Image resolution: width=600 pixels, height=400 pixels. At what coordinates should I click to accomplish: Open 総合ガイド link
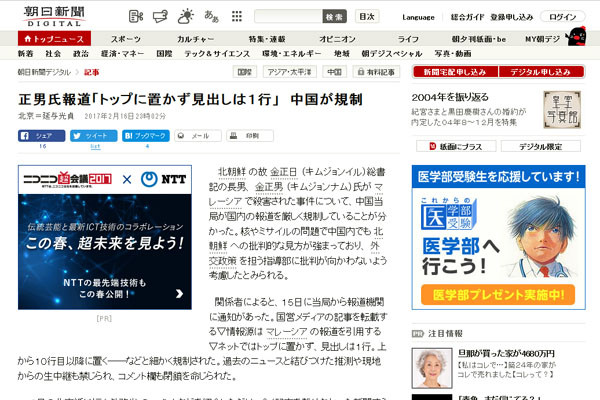[468, 17]
